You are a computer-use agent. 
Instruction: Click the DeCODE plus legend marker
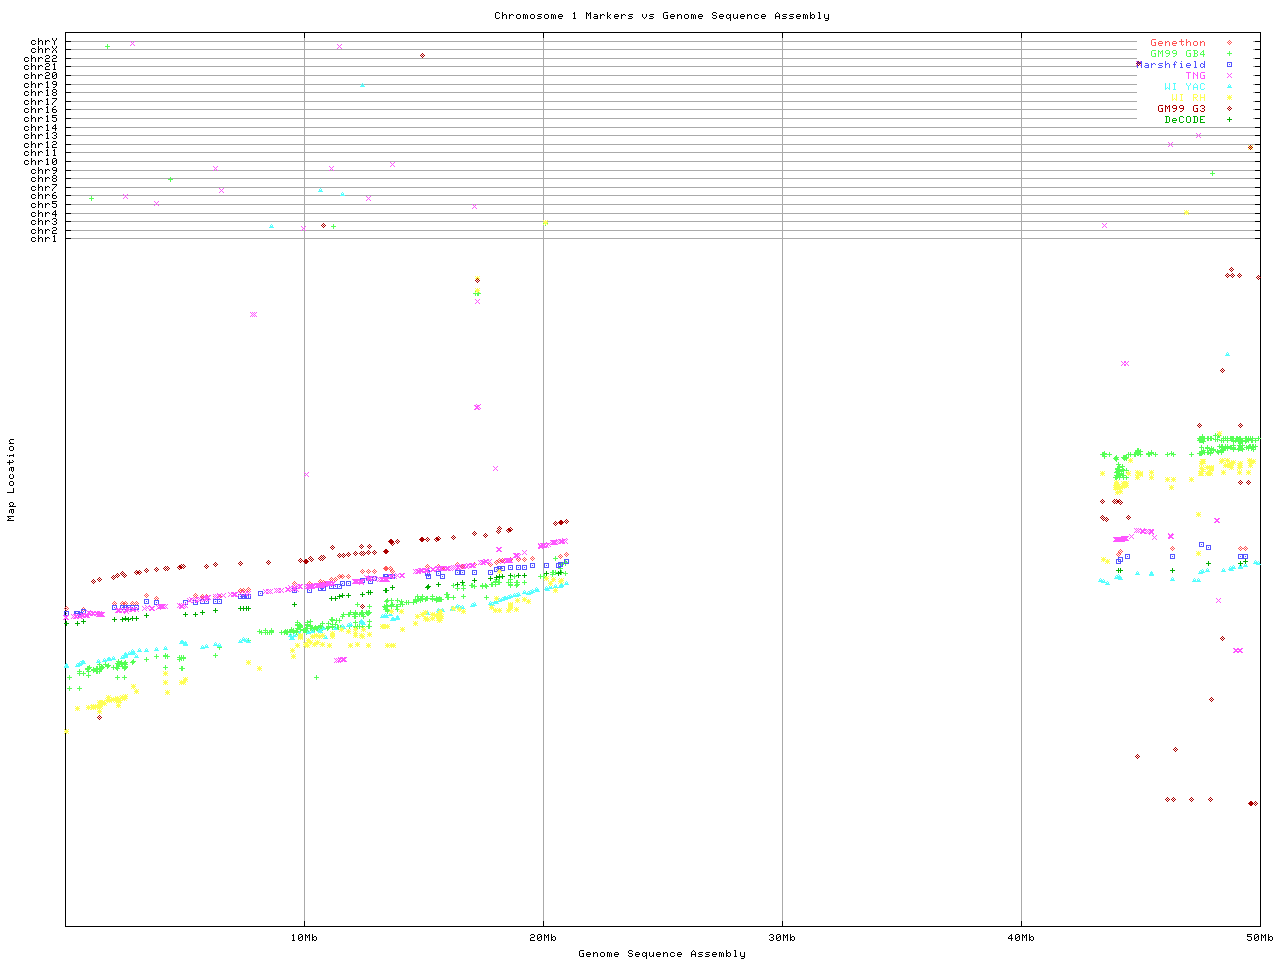point(1229,120)
